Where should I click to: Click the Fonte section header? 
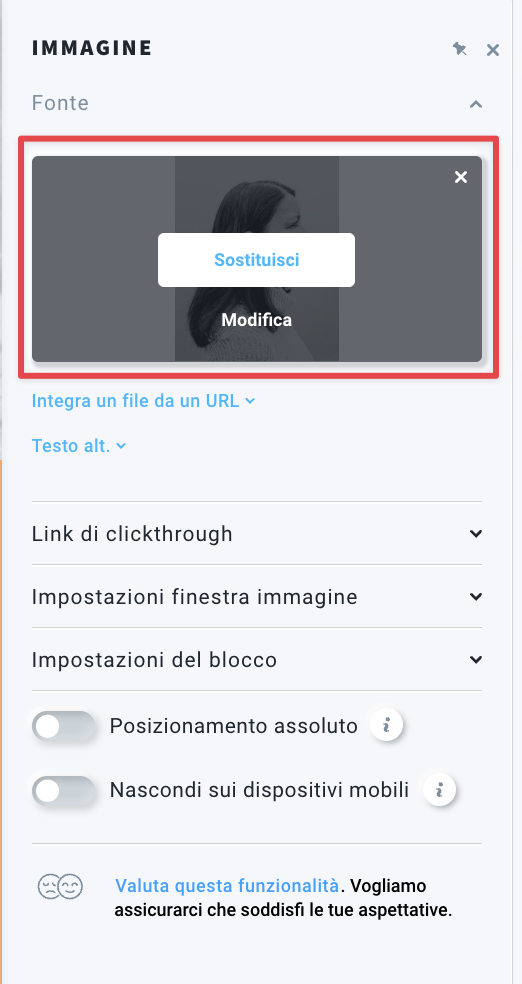257,103
